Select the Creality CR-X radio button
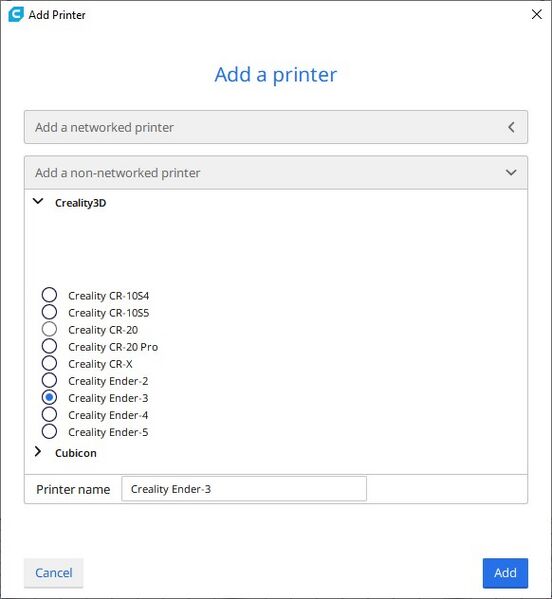 [49, 363]
